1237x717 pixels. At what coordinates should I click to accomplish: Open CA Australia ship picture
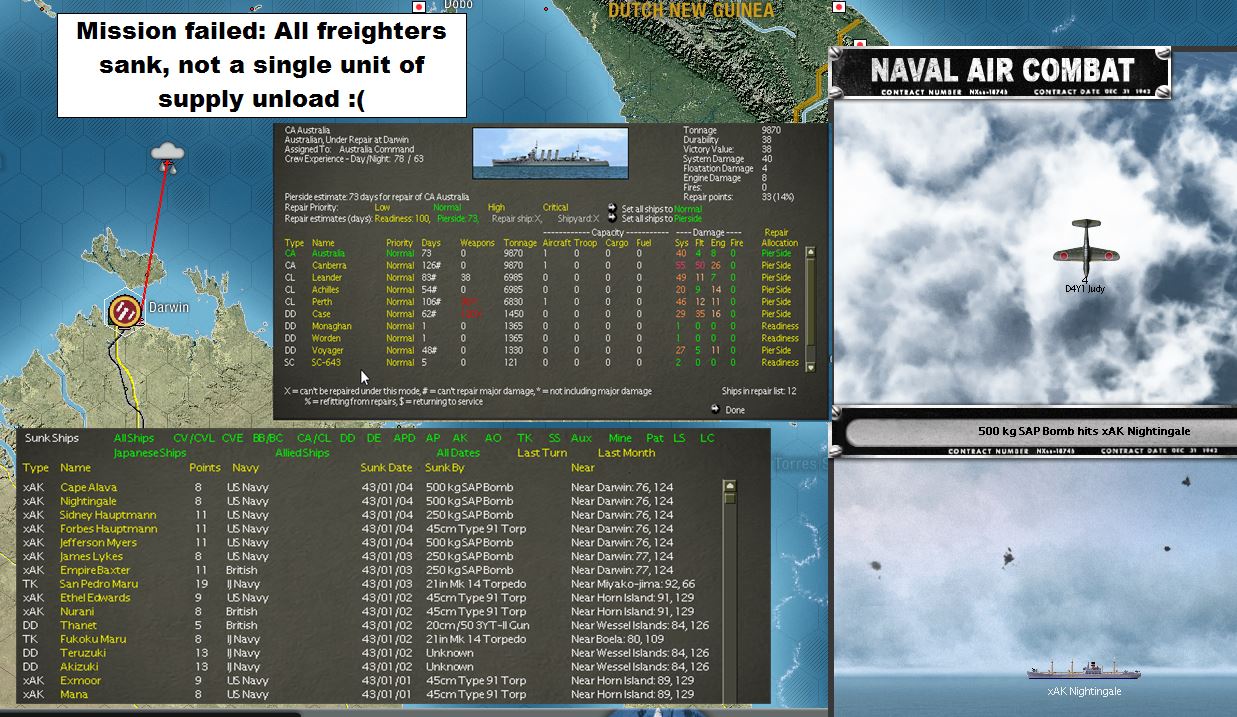pyautogui.click(x=550, y=153)
